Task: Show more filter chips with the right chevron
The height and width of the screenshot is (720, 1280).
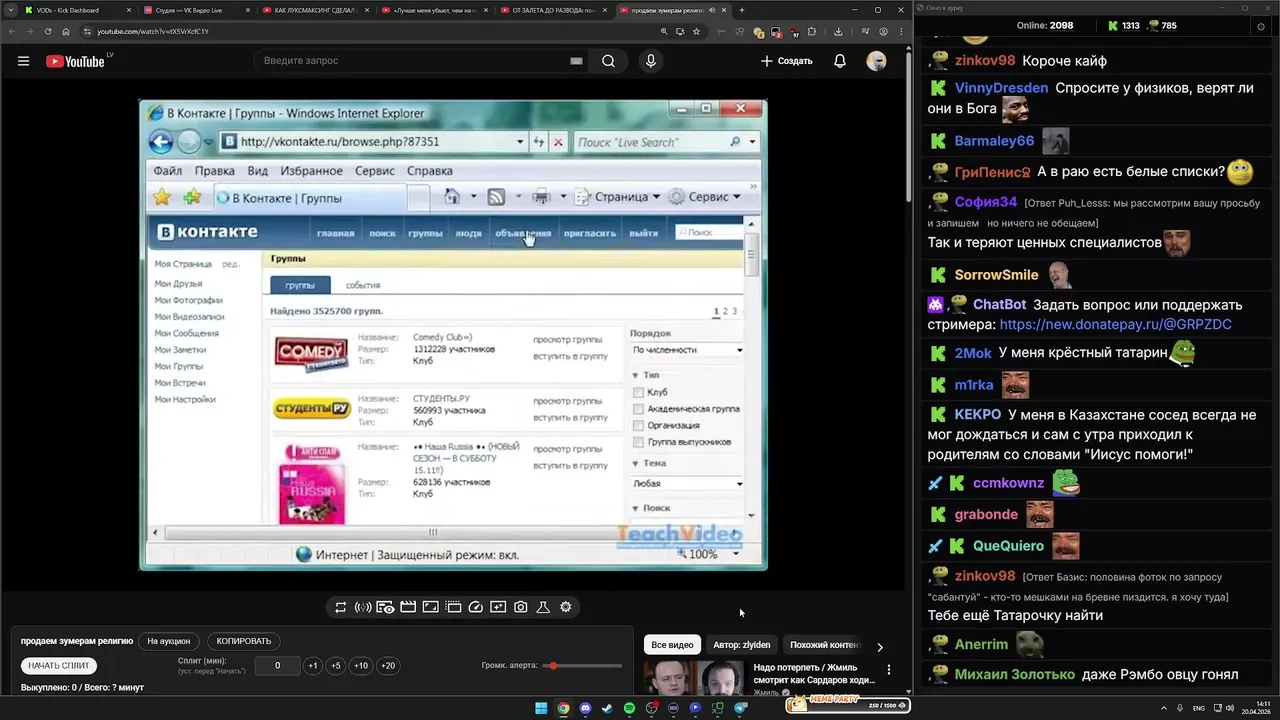Action: pos(880,647)
